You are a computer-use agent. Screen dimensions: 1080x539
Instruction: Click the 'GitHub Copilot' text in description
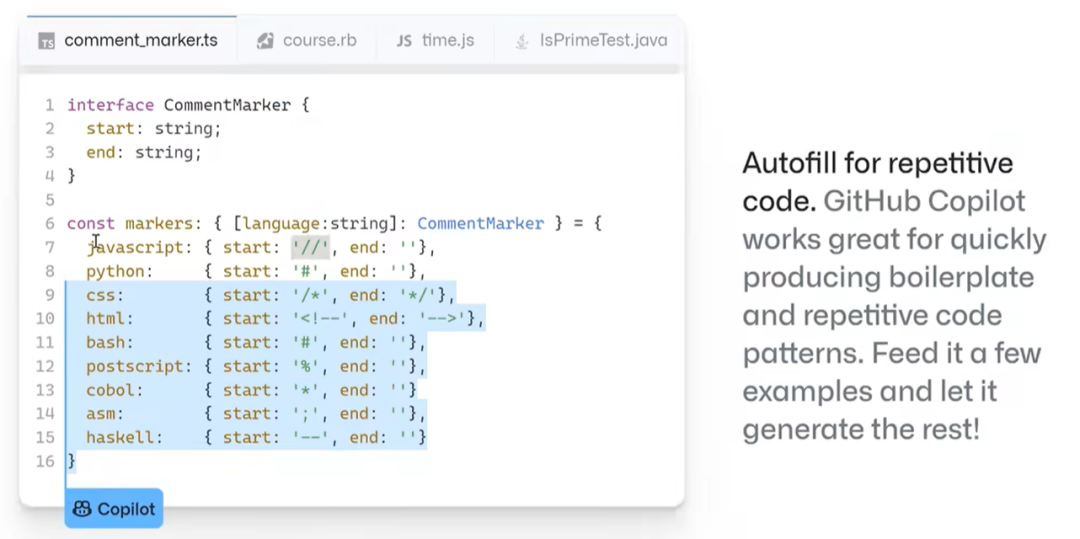click(x=925, y=201)
